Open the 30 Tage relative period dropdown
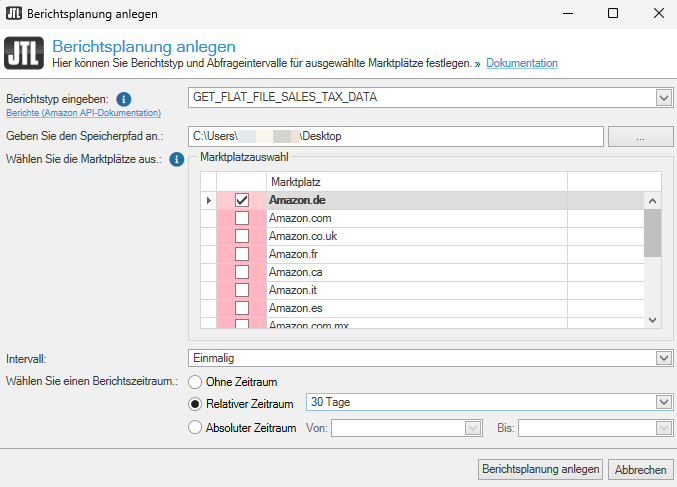Screen dimensions: 677x487 pos(663,402)
